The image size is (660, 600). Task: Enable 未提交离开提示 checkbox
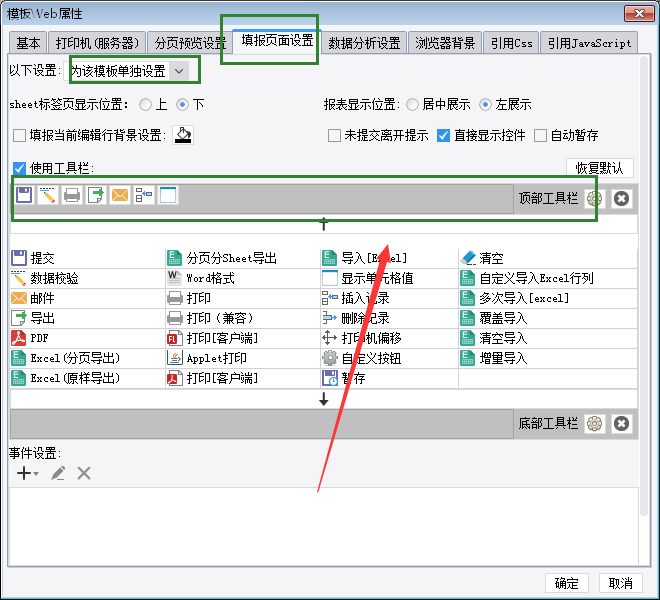[334, 136]
